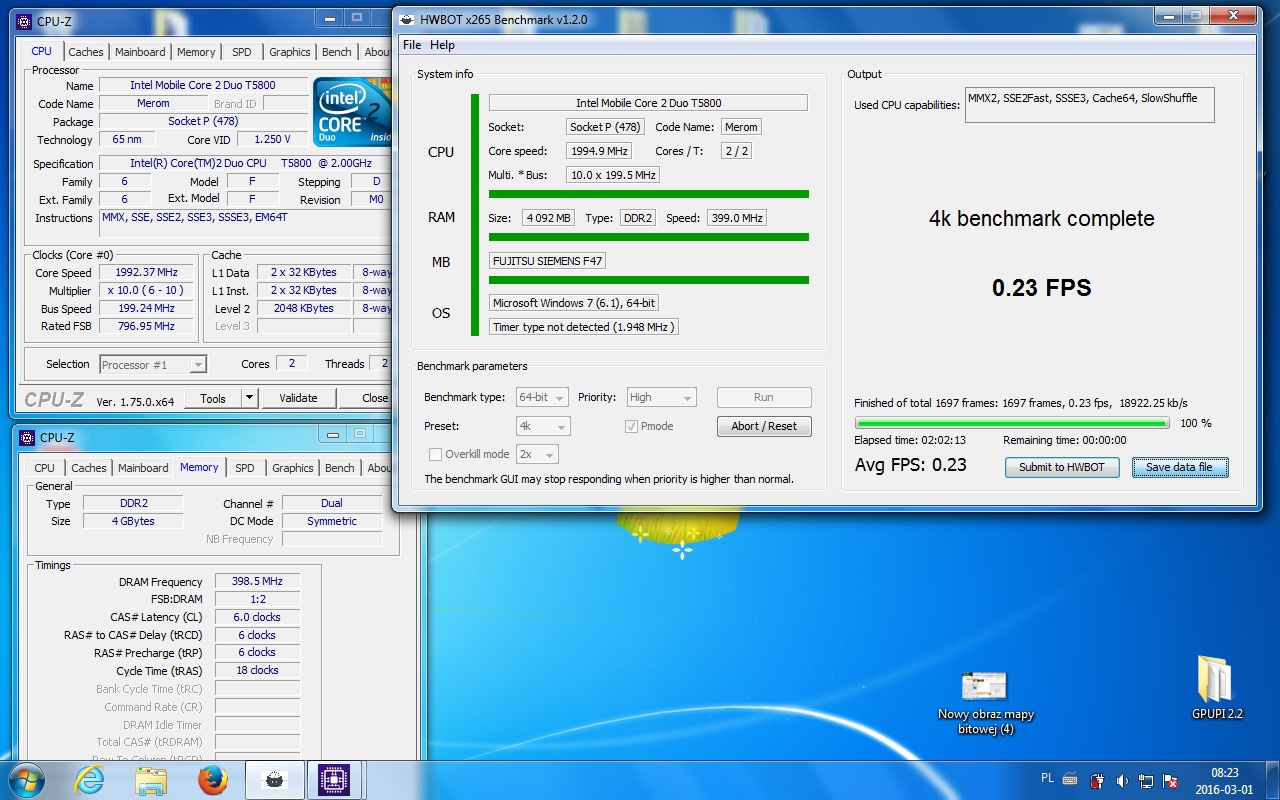Click the 'Avg FPS: 0.23' label
Image resolution: width=1280 pixels, height=800 pixels.
[x=911, y=465]
